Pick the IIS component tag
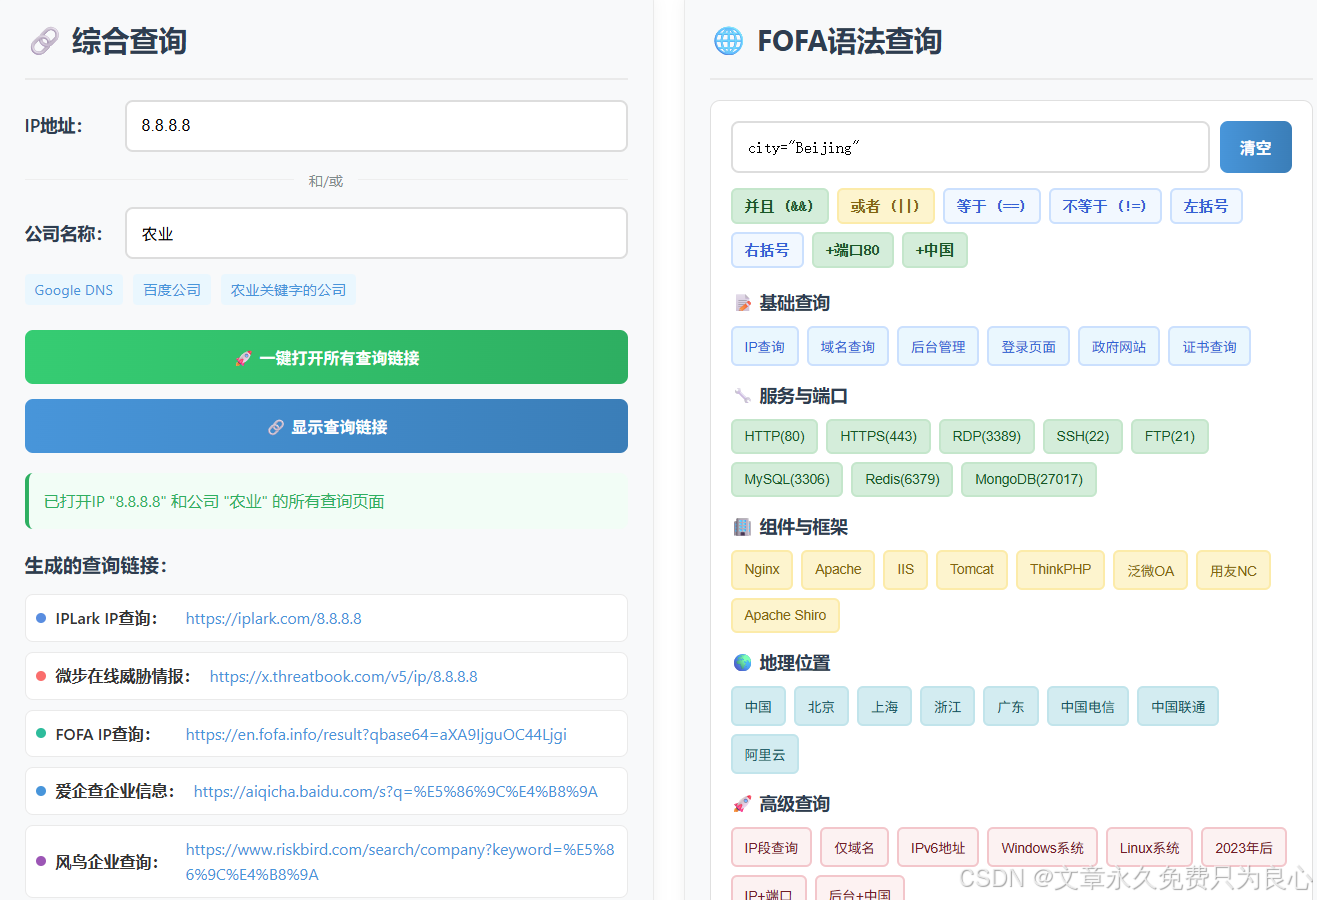Screen dimensions: 1317x900 pos(906,570)
